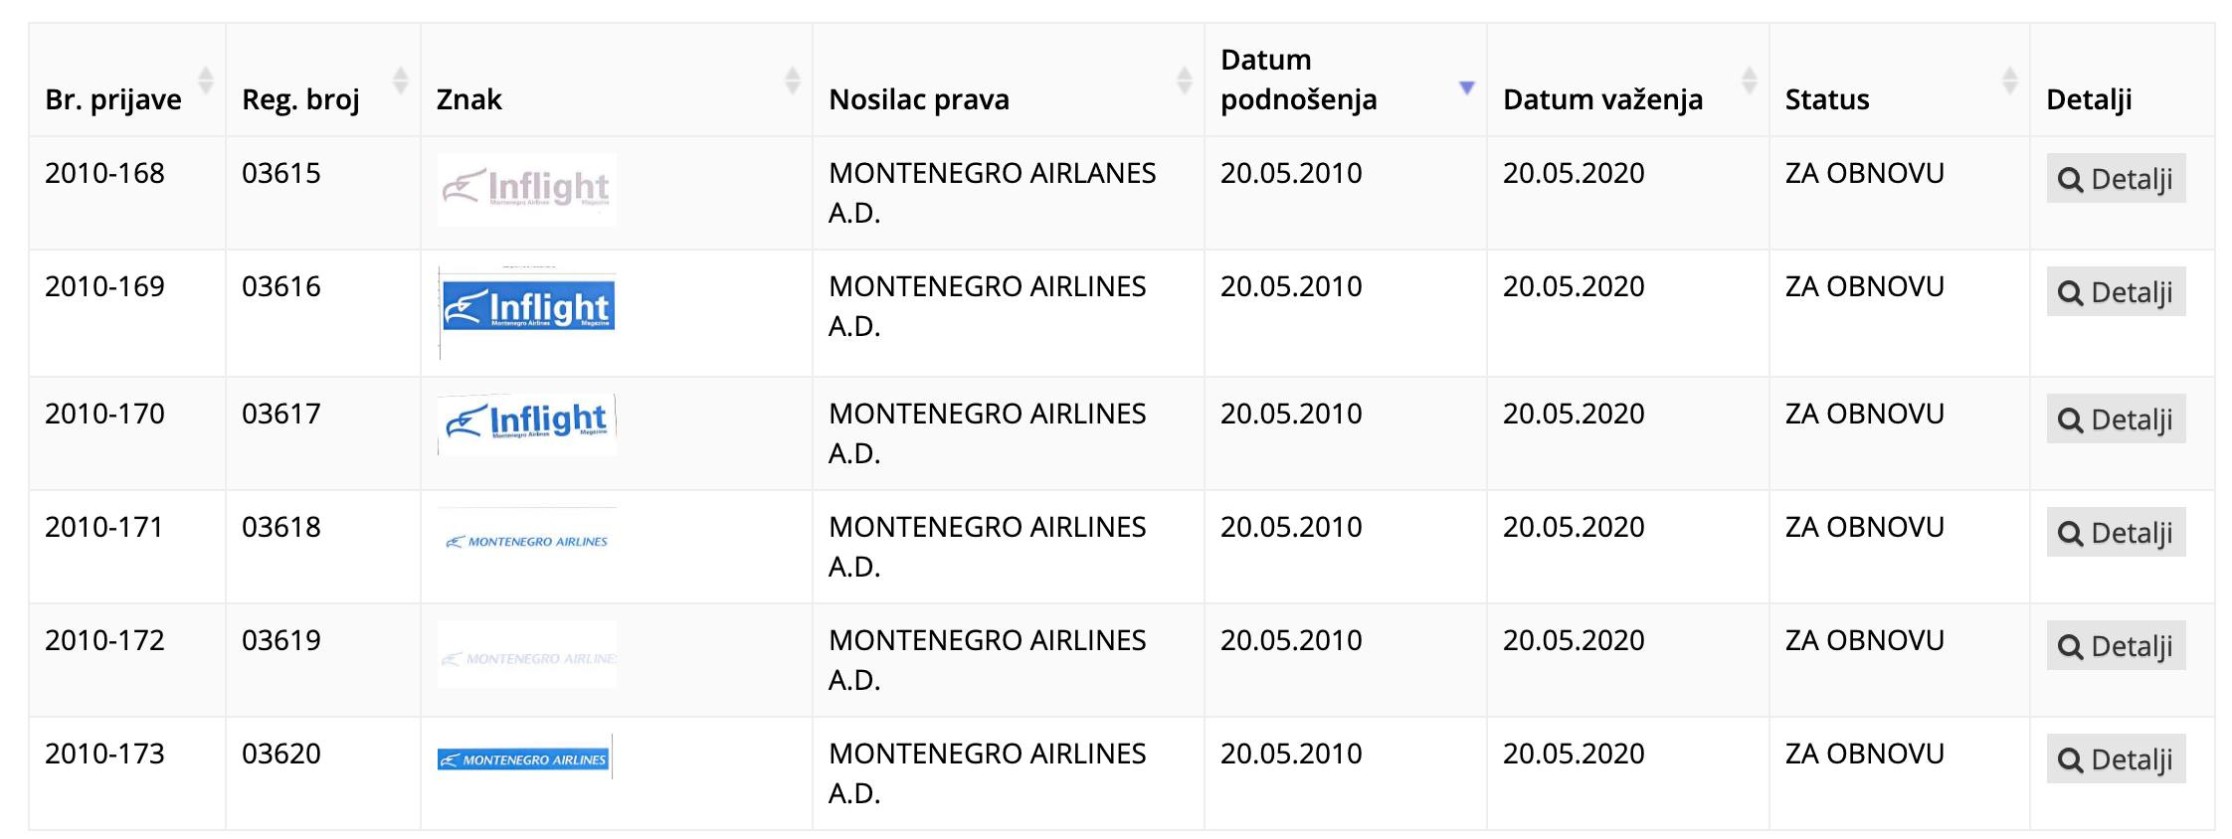Sort by Znak column arrows

coord(792,80)
